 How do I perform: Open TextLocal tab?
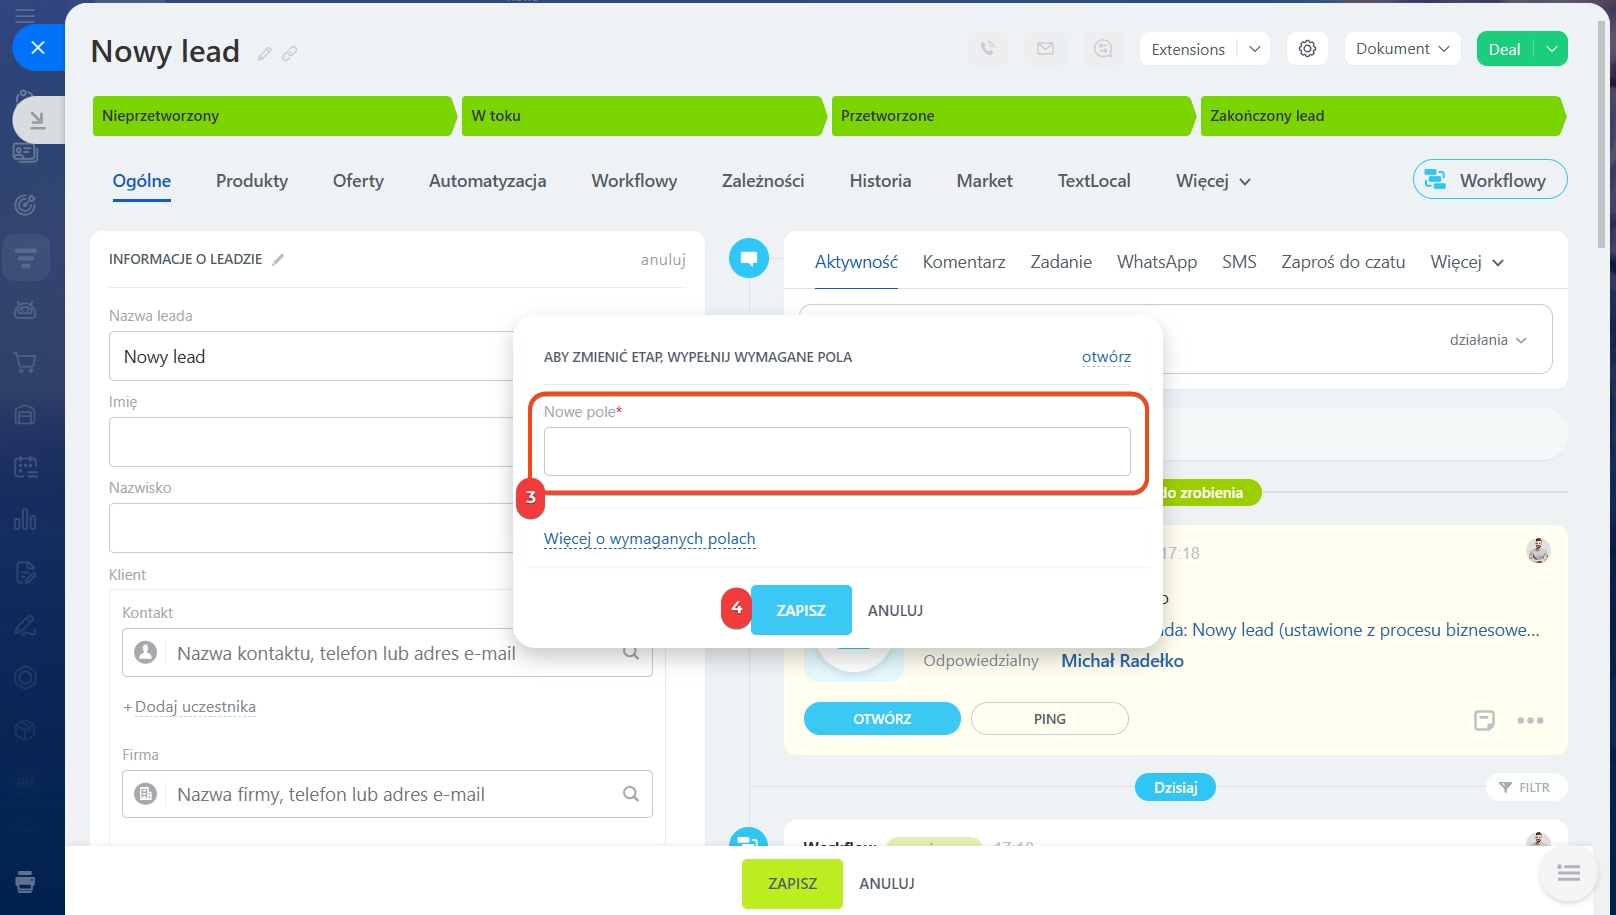pyautogui.click(x=1094, y=181)
